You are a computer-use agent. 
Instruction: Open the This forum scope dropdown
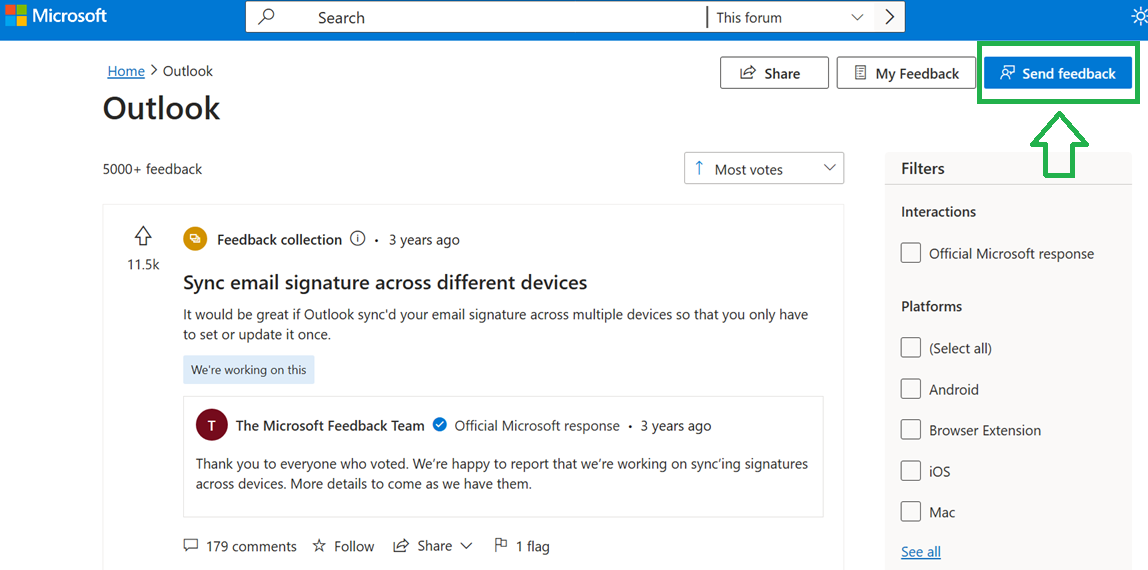point(791,17)
